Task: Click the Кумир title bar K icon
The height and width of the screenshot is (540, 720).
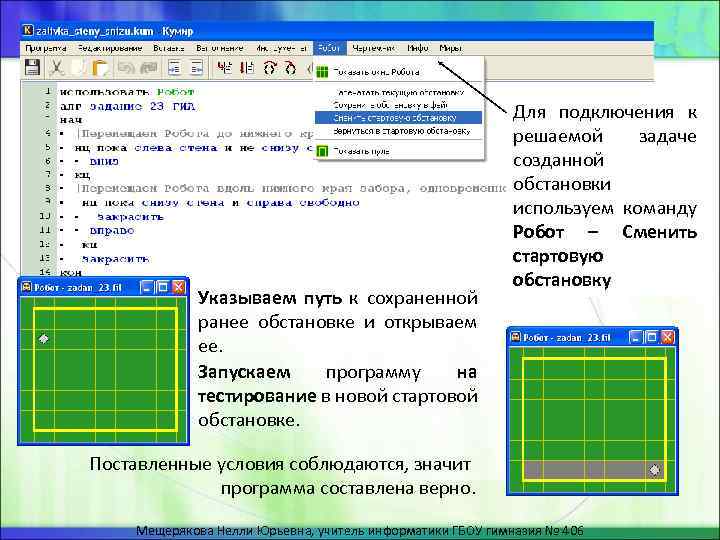Action: (28, 30)
